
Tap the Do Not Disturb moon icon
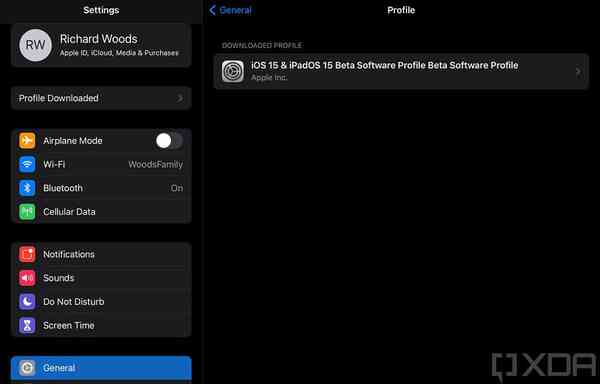(x=27, y=302)
